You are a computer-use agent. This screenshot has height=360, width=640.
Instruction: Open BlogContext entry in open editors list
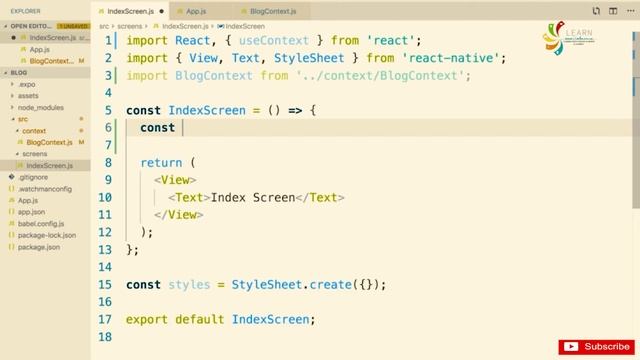(x=51, y=61)
